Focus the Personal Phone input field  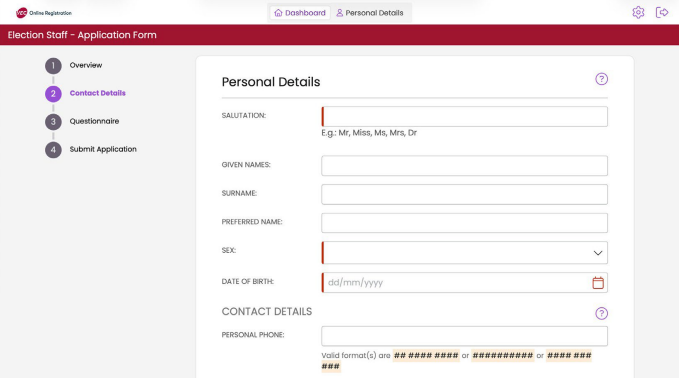coord(464,336)
